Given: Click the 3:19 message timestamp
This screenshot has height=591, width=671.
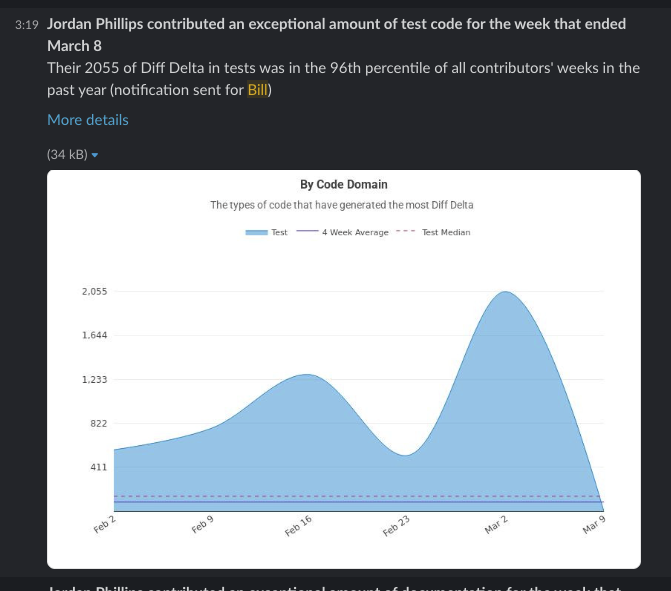Looking at the screenshot, I should [28, 24].
